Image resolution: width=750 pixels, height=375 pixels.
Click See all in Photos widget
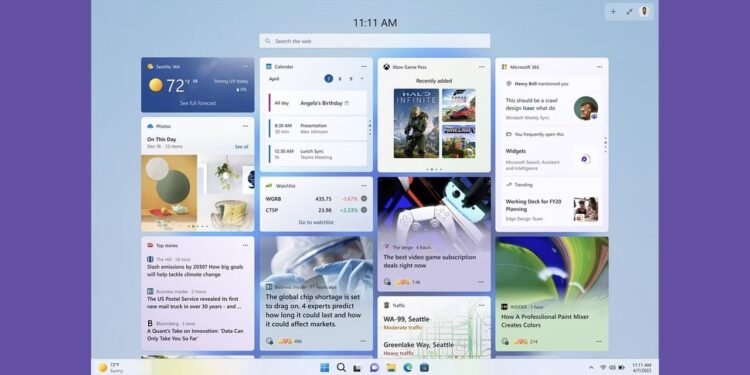pos(242,146)
